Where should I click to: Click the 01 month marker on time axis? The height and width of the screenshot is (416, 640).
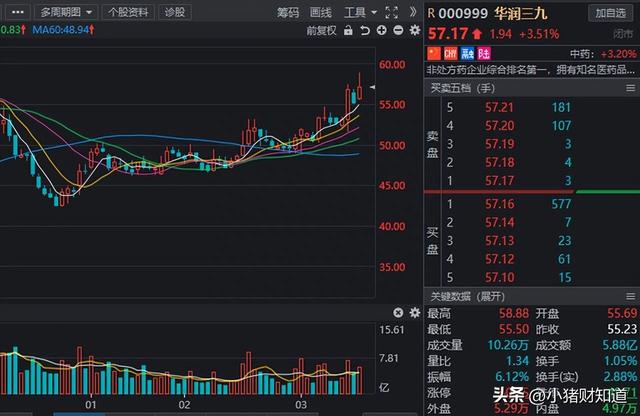(x=91, y=405)
